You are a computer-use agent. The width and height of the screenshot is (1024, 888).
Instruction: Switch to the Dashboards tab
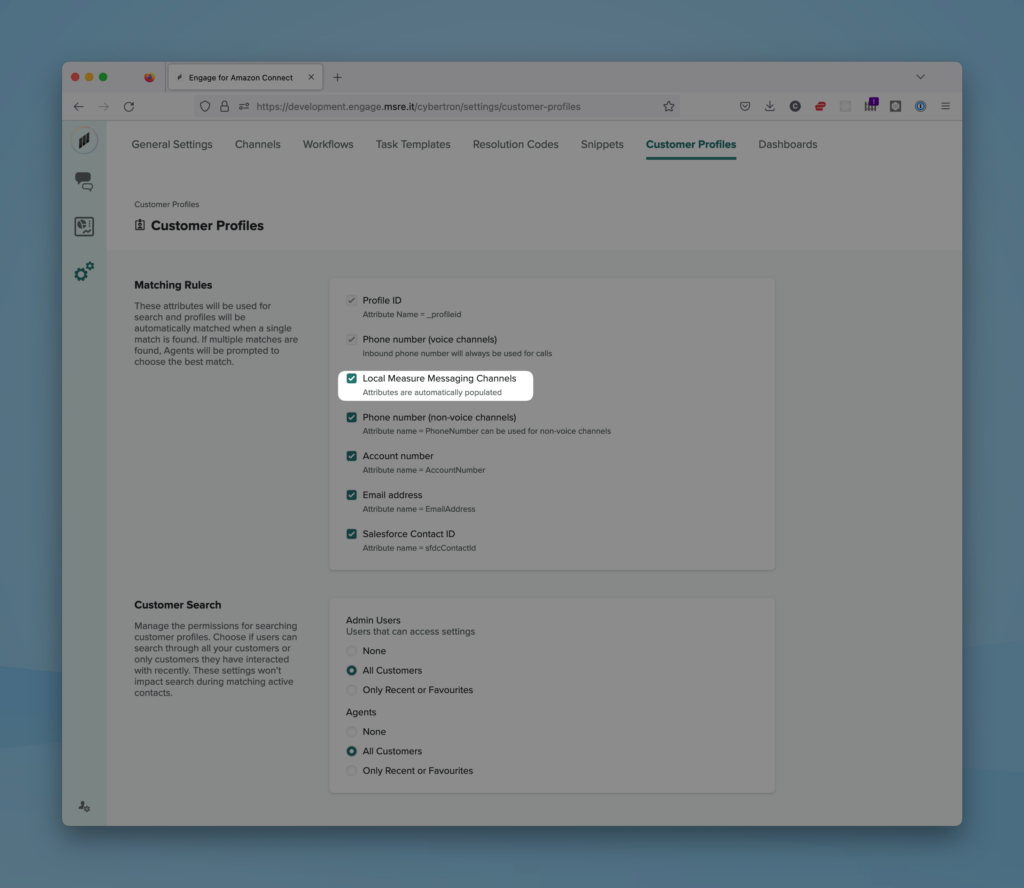pos(788,144)
